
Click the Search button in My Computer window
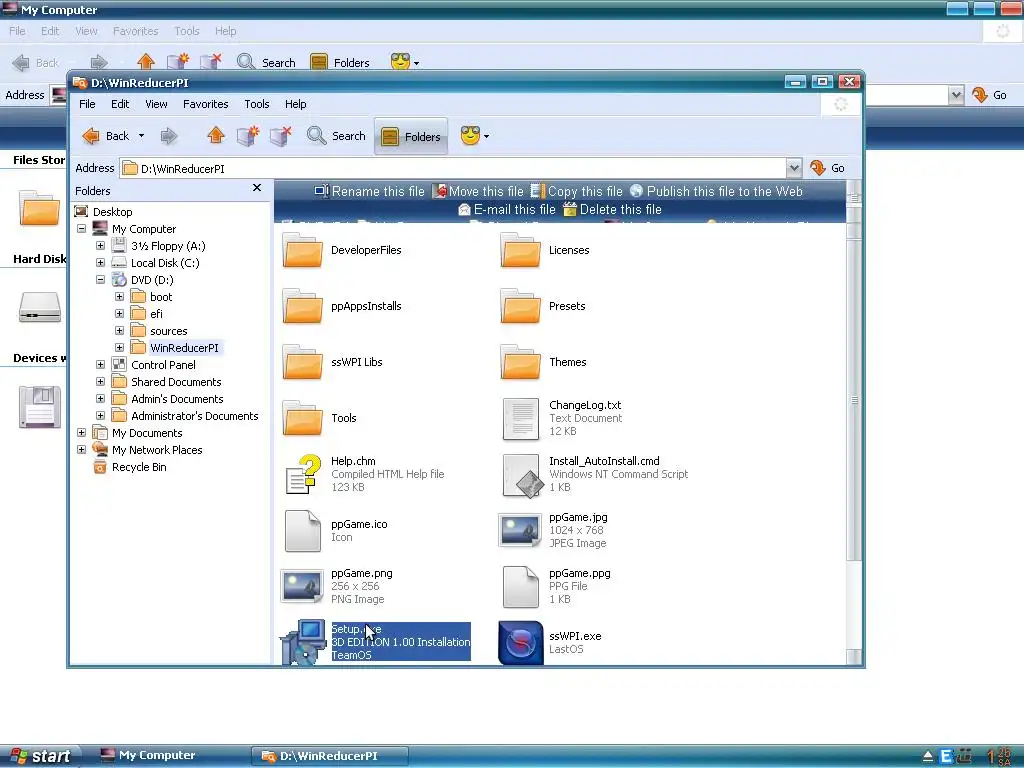tap(266, 63)
